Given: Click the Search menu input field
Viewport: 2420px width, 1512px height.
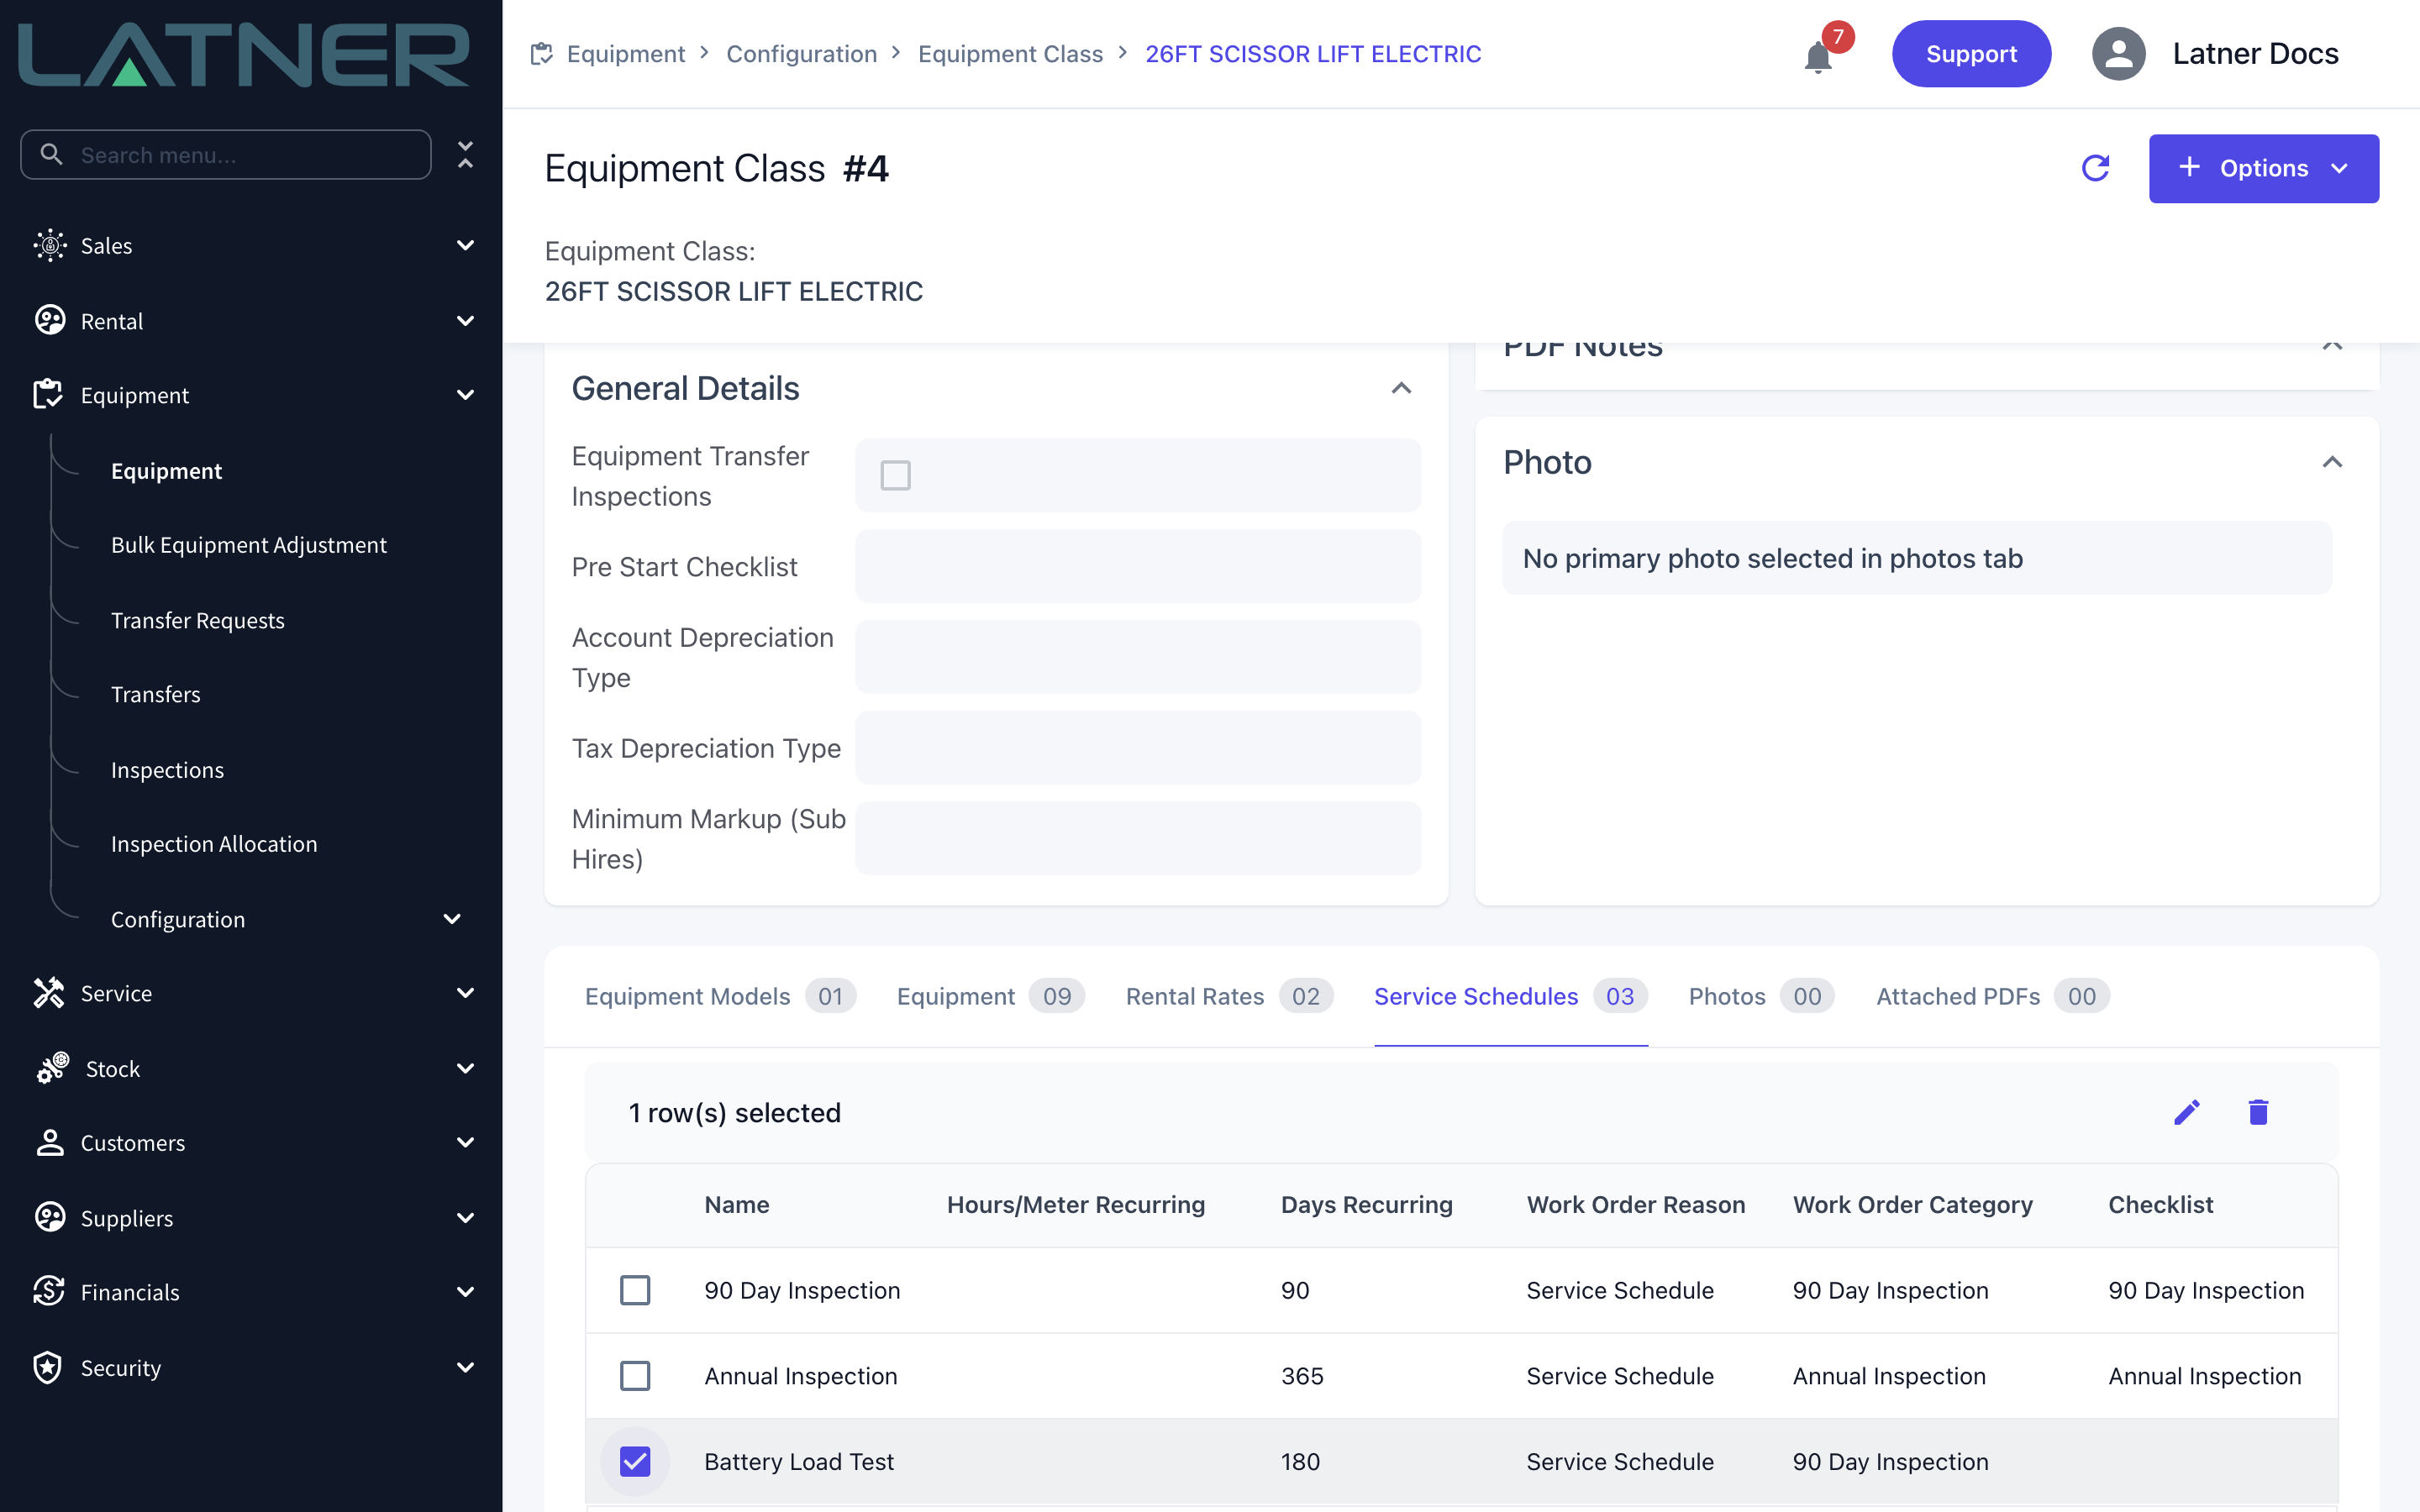Looking at the screenshot, I should (x=226, y=155).
